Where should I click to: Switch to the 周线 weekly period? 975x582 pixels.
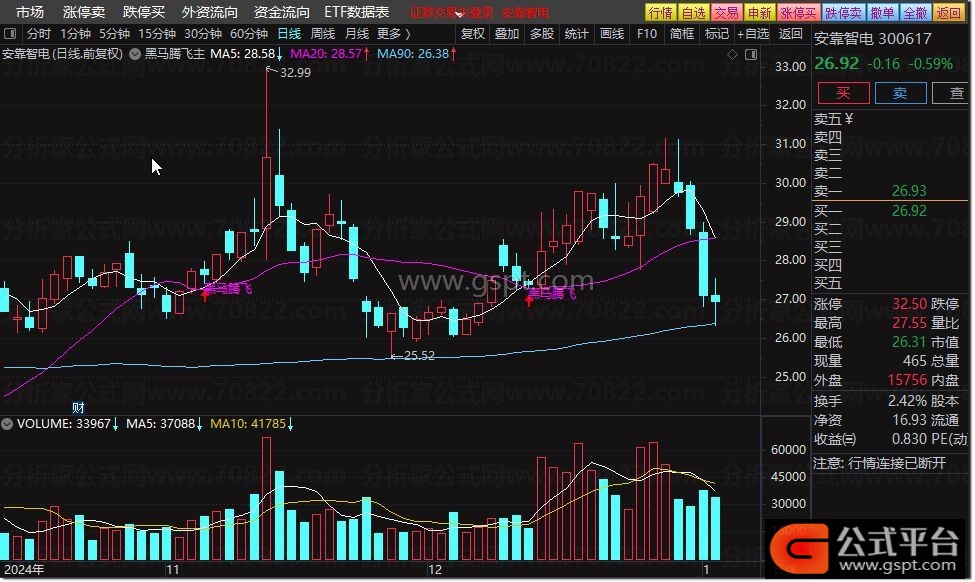point(323,34)
